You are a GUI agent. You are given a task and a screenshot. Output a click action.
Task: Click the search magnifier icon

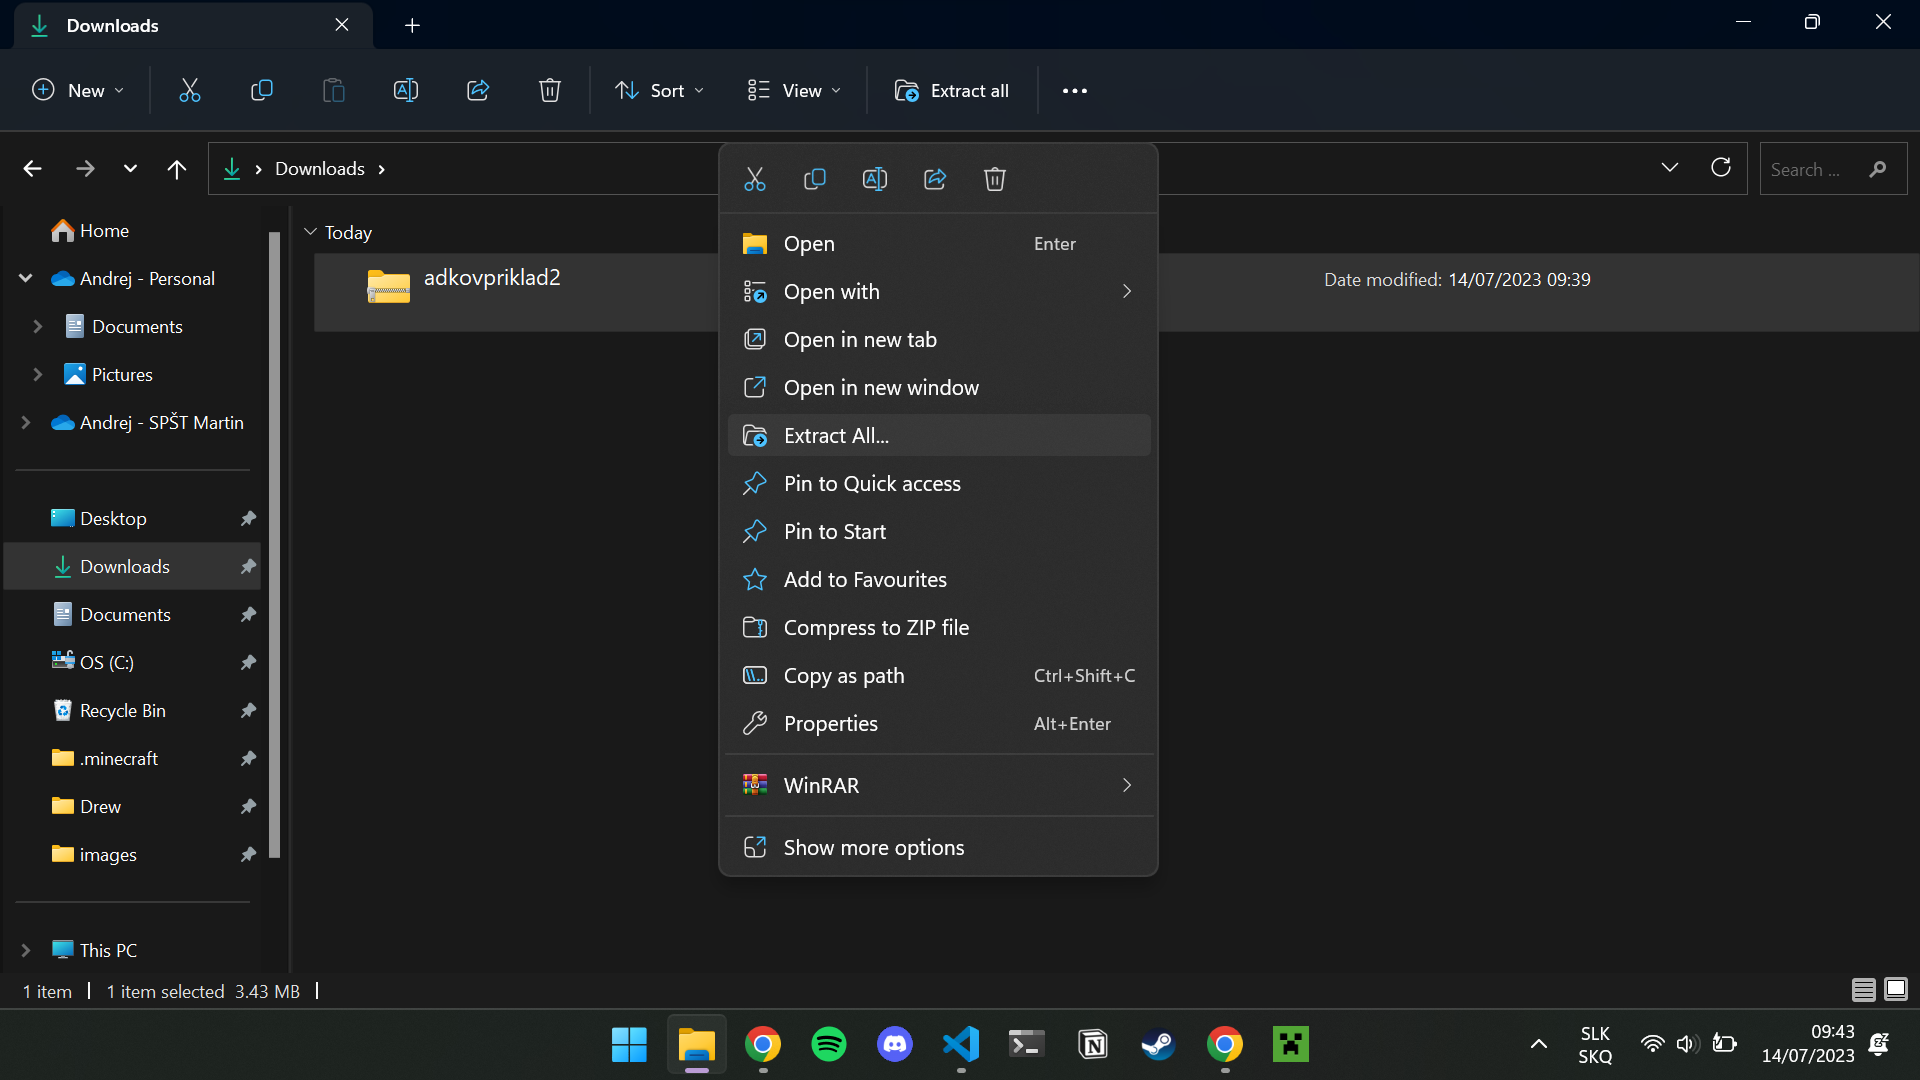click(x=1878, y=169)
